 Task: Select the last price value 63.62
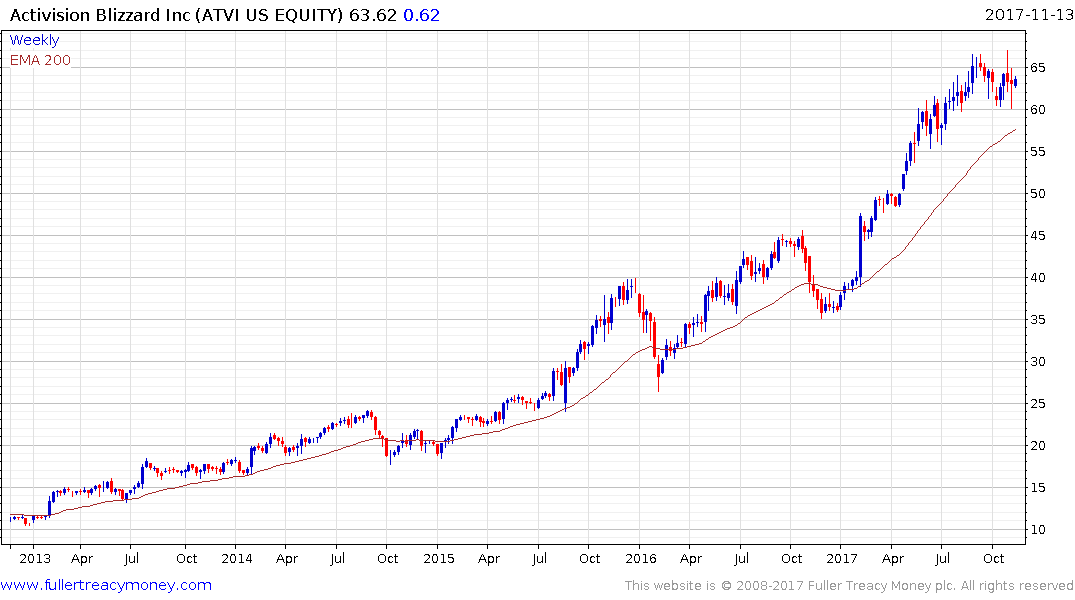(373, 15)
